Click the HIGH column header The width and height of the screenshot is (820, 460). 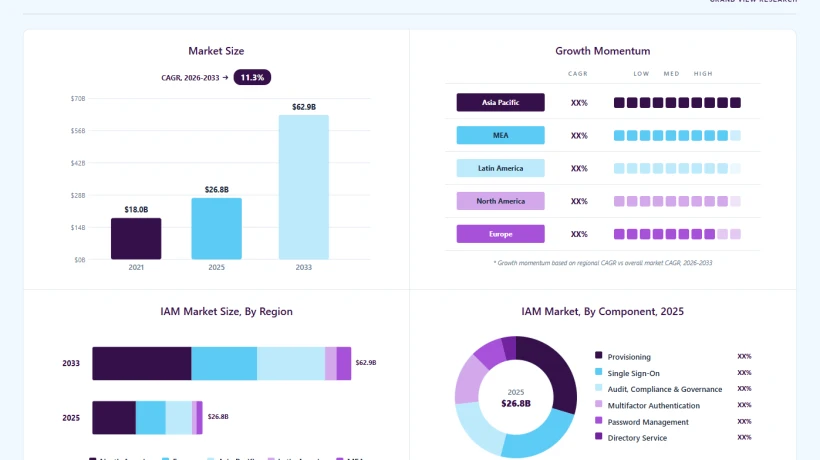[x=703, y=74]
